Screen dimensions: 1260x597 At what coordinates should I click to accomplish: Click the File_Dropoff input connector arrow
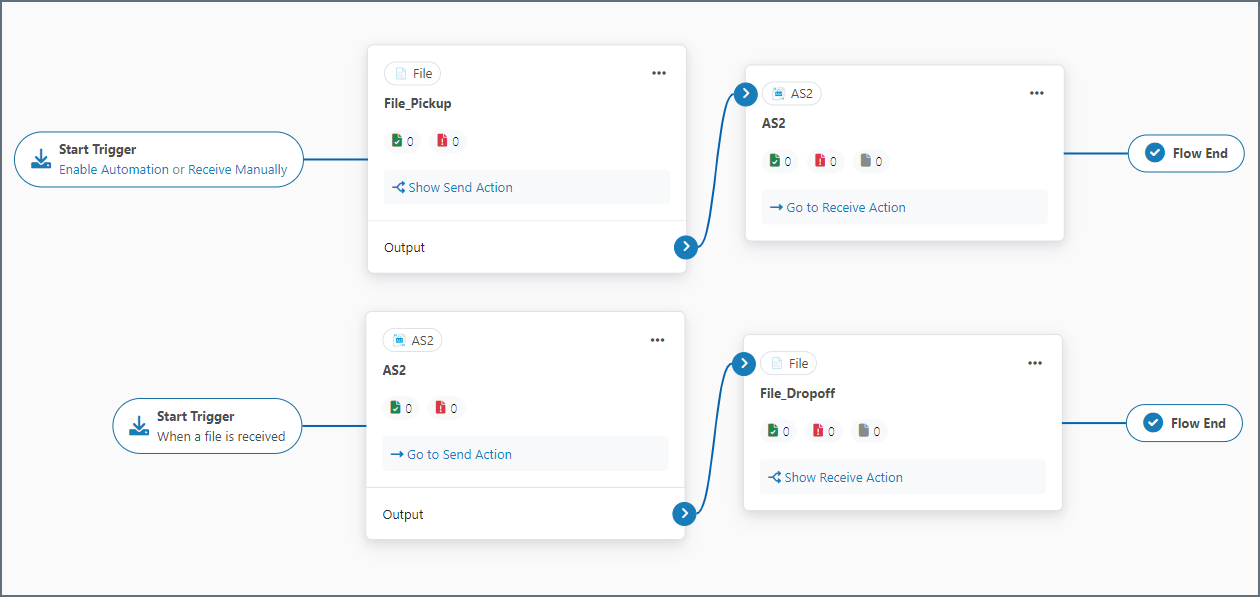point(743,363)
